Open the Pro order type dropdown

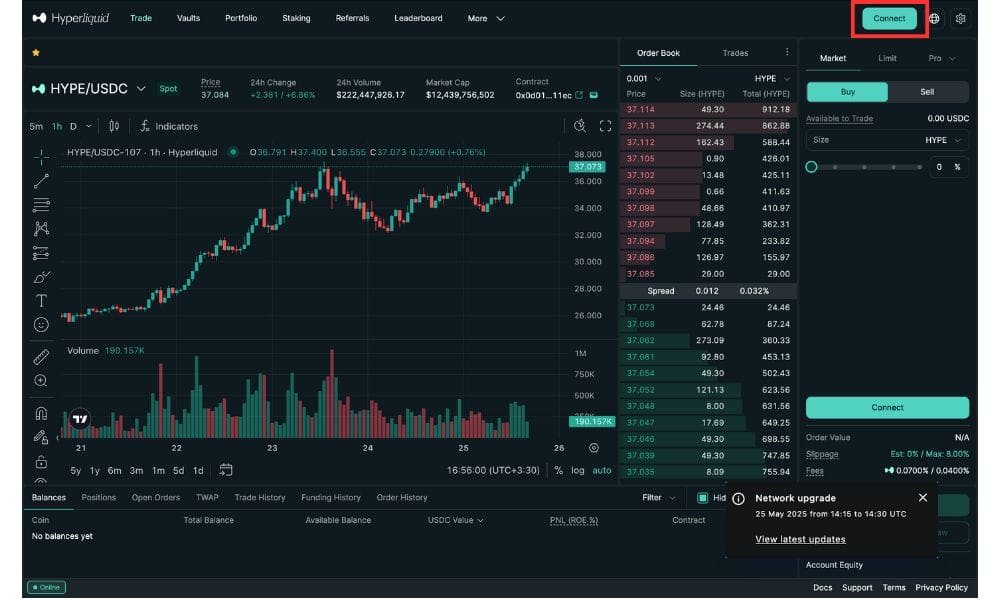[942, 58]
